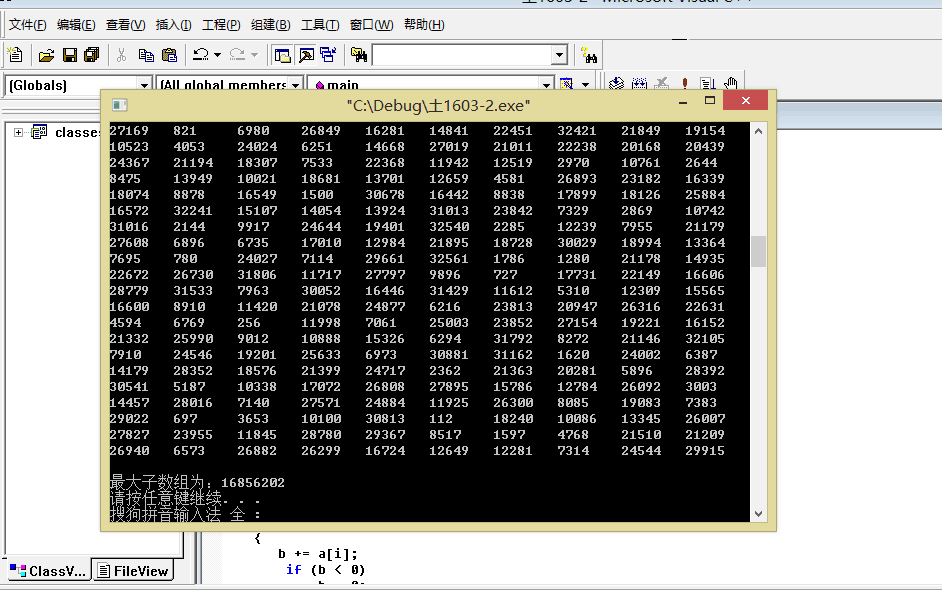Click the Search help icon with question mark
This screenshot has width=942, height=590.
[x=589, y=55]
